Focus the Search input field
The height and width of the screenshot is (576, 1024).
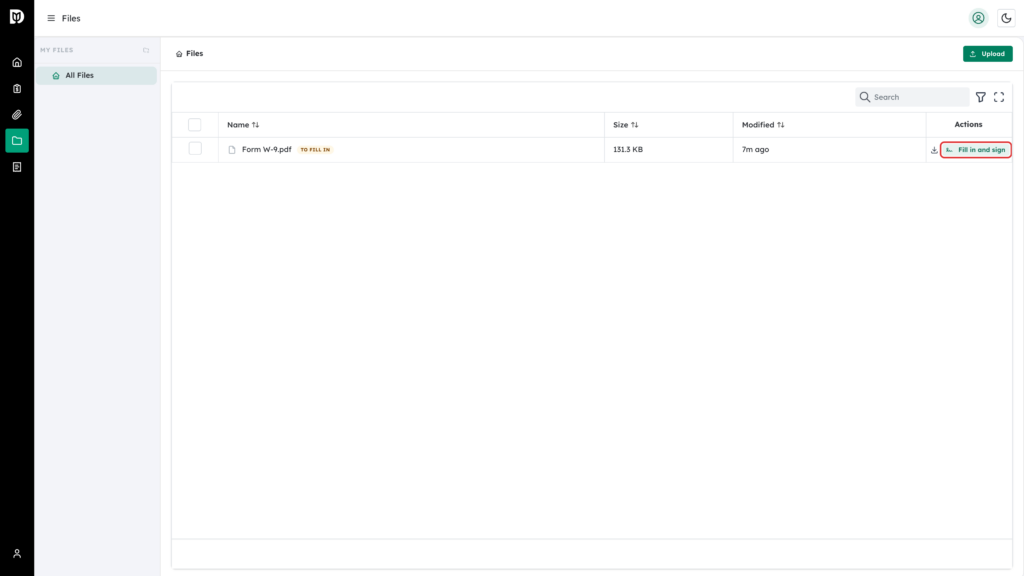pos(912,97)
